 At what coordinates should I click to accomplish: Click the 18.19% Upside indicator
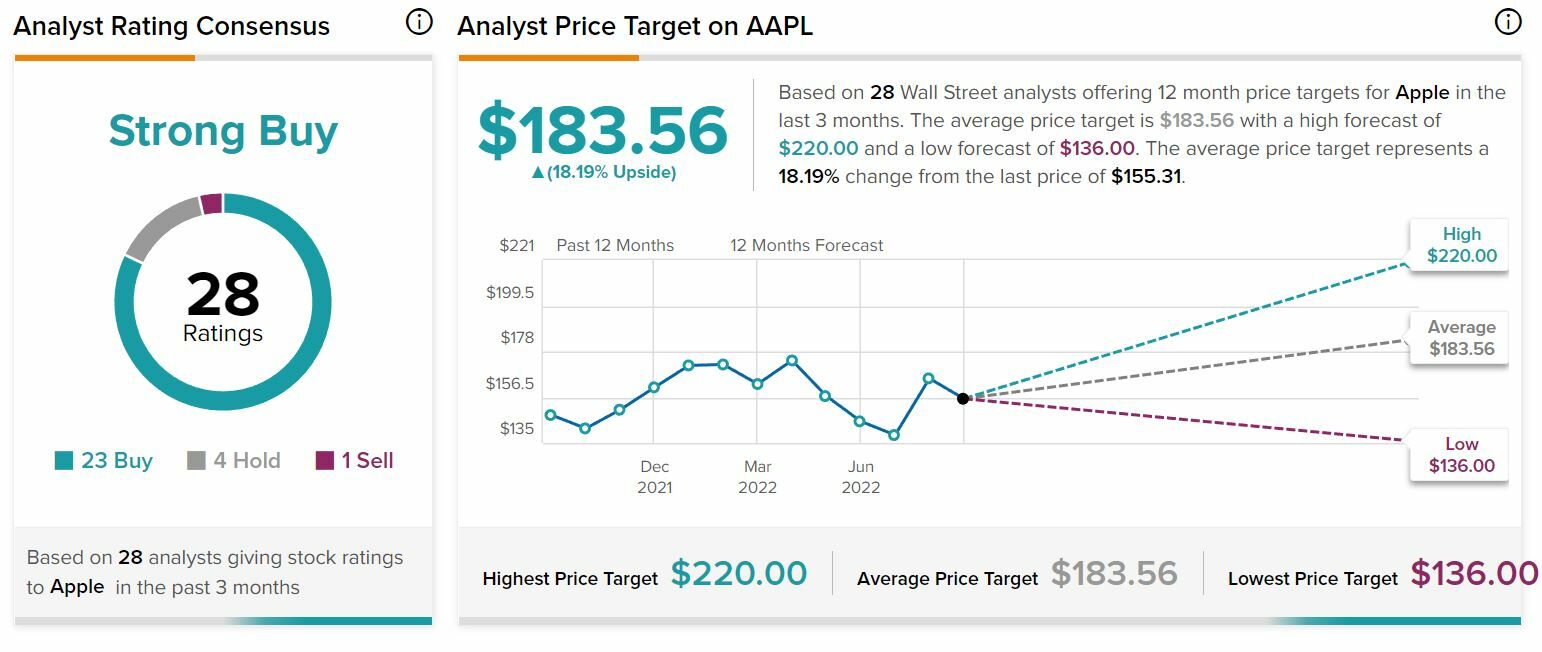pyautogui.click(x=603, y=173)
